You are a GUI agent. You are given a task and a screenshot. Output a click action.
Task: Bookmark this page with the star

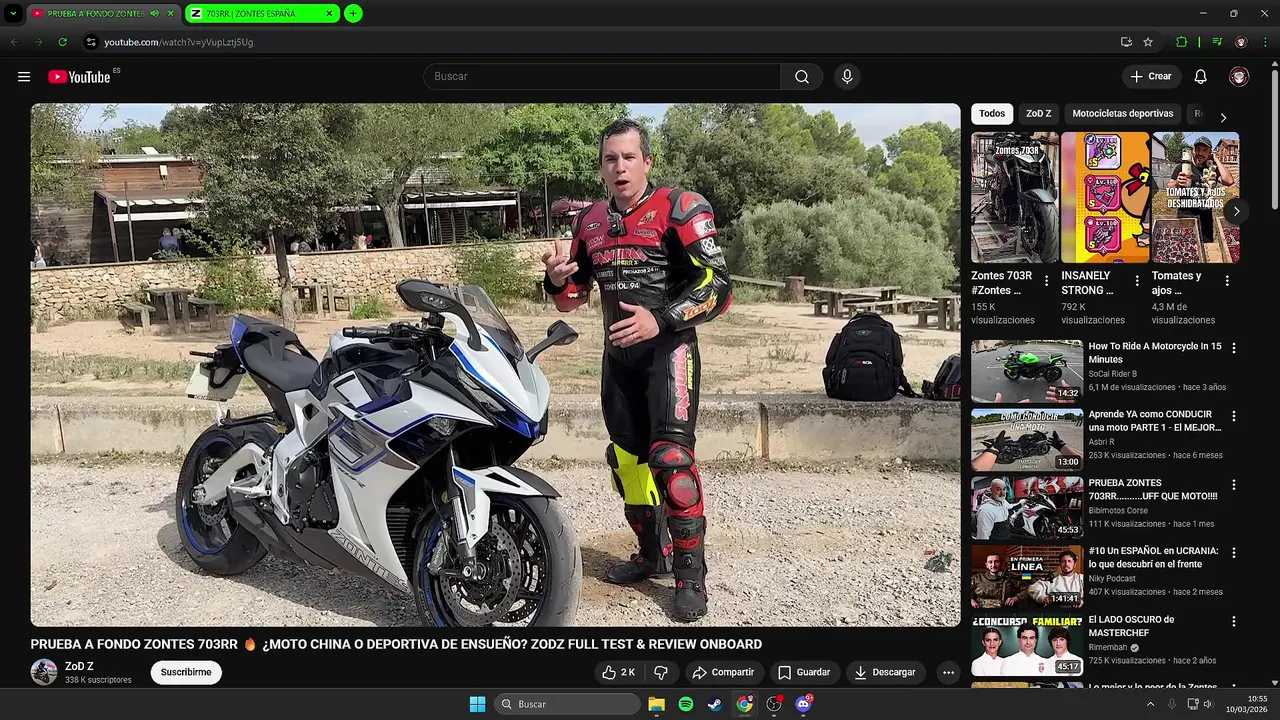(1148, 42)
